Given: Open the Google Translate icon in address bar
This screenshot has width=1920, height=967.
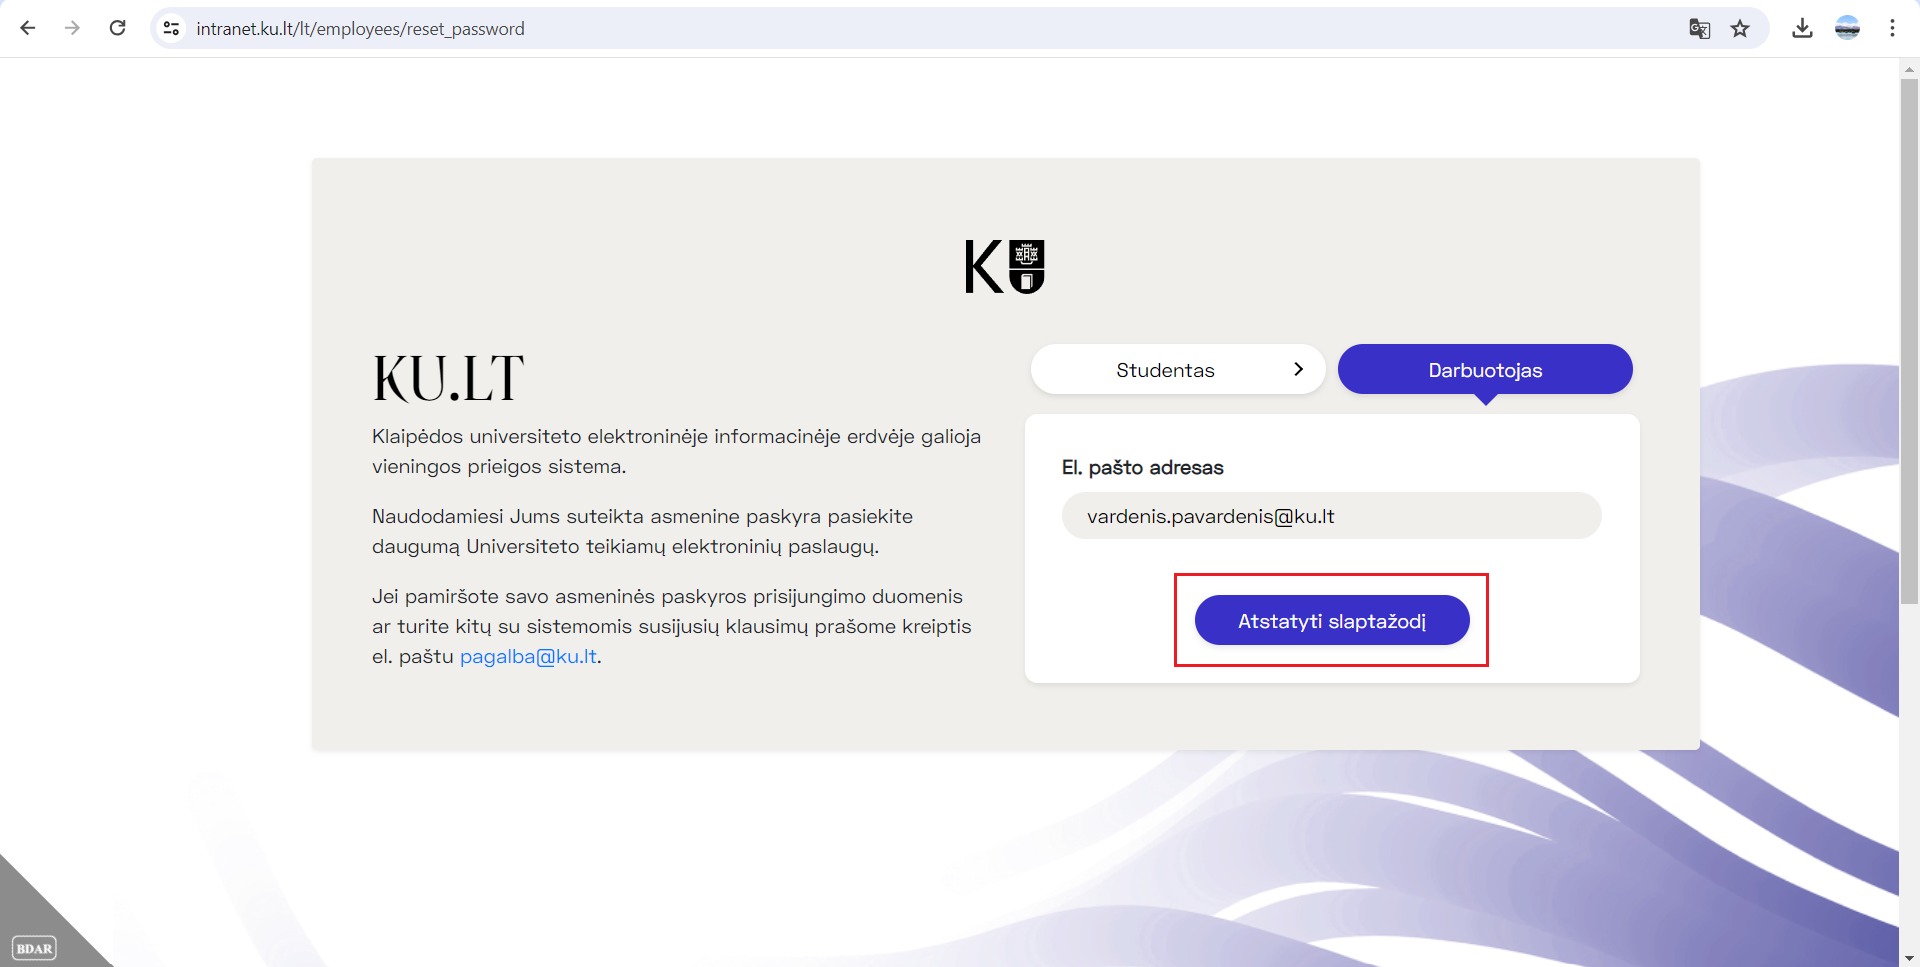Looking at the screenshot, I should [1698, 28].
